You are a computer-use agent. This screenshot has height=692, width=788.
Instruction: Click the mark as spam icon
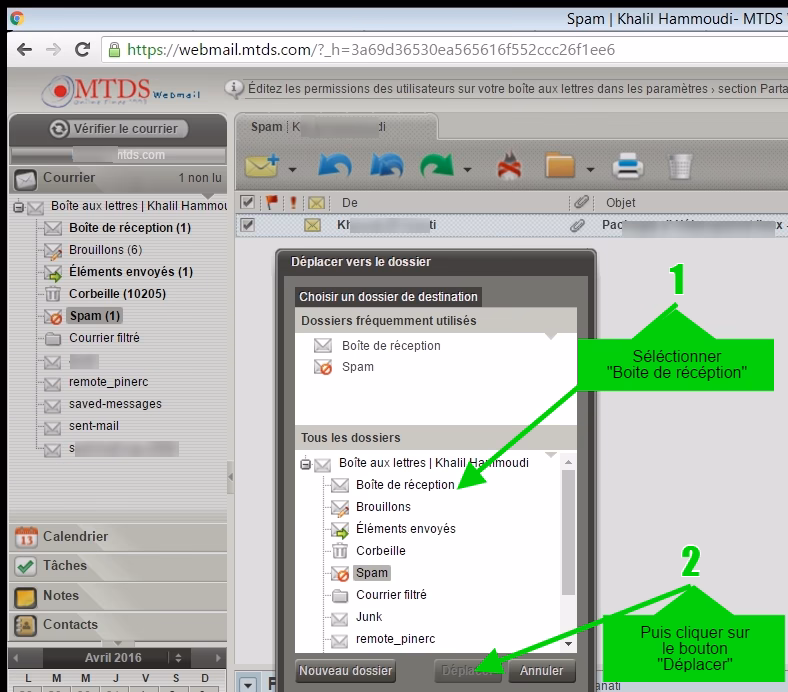(510, 165)
